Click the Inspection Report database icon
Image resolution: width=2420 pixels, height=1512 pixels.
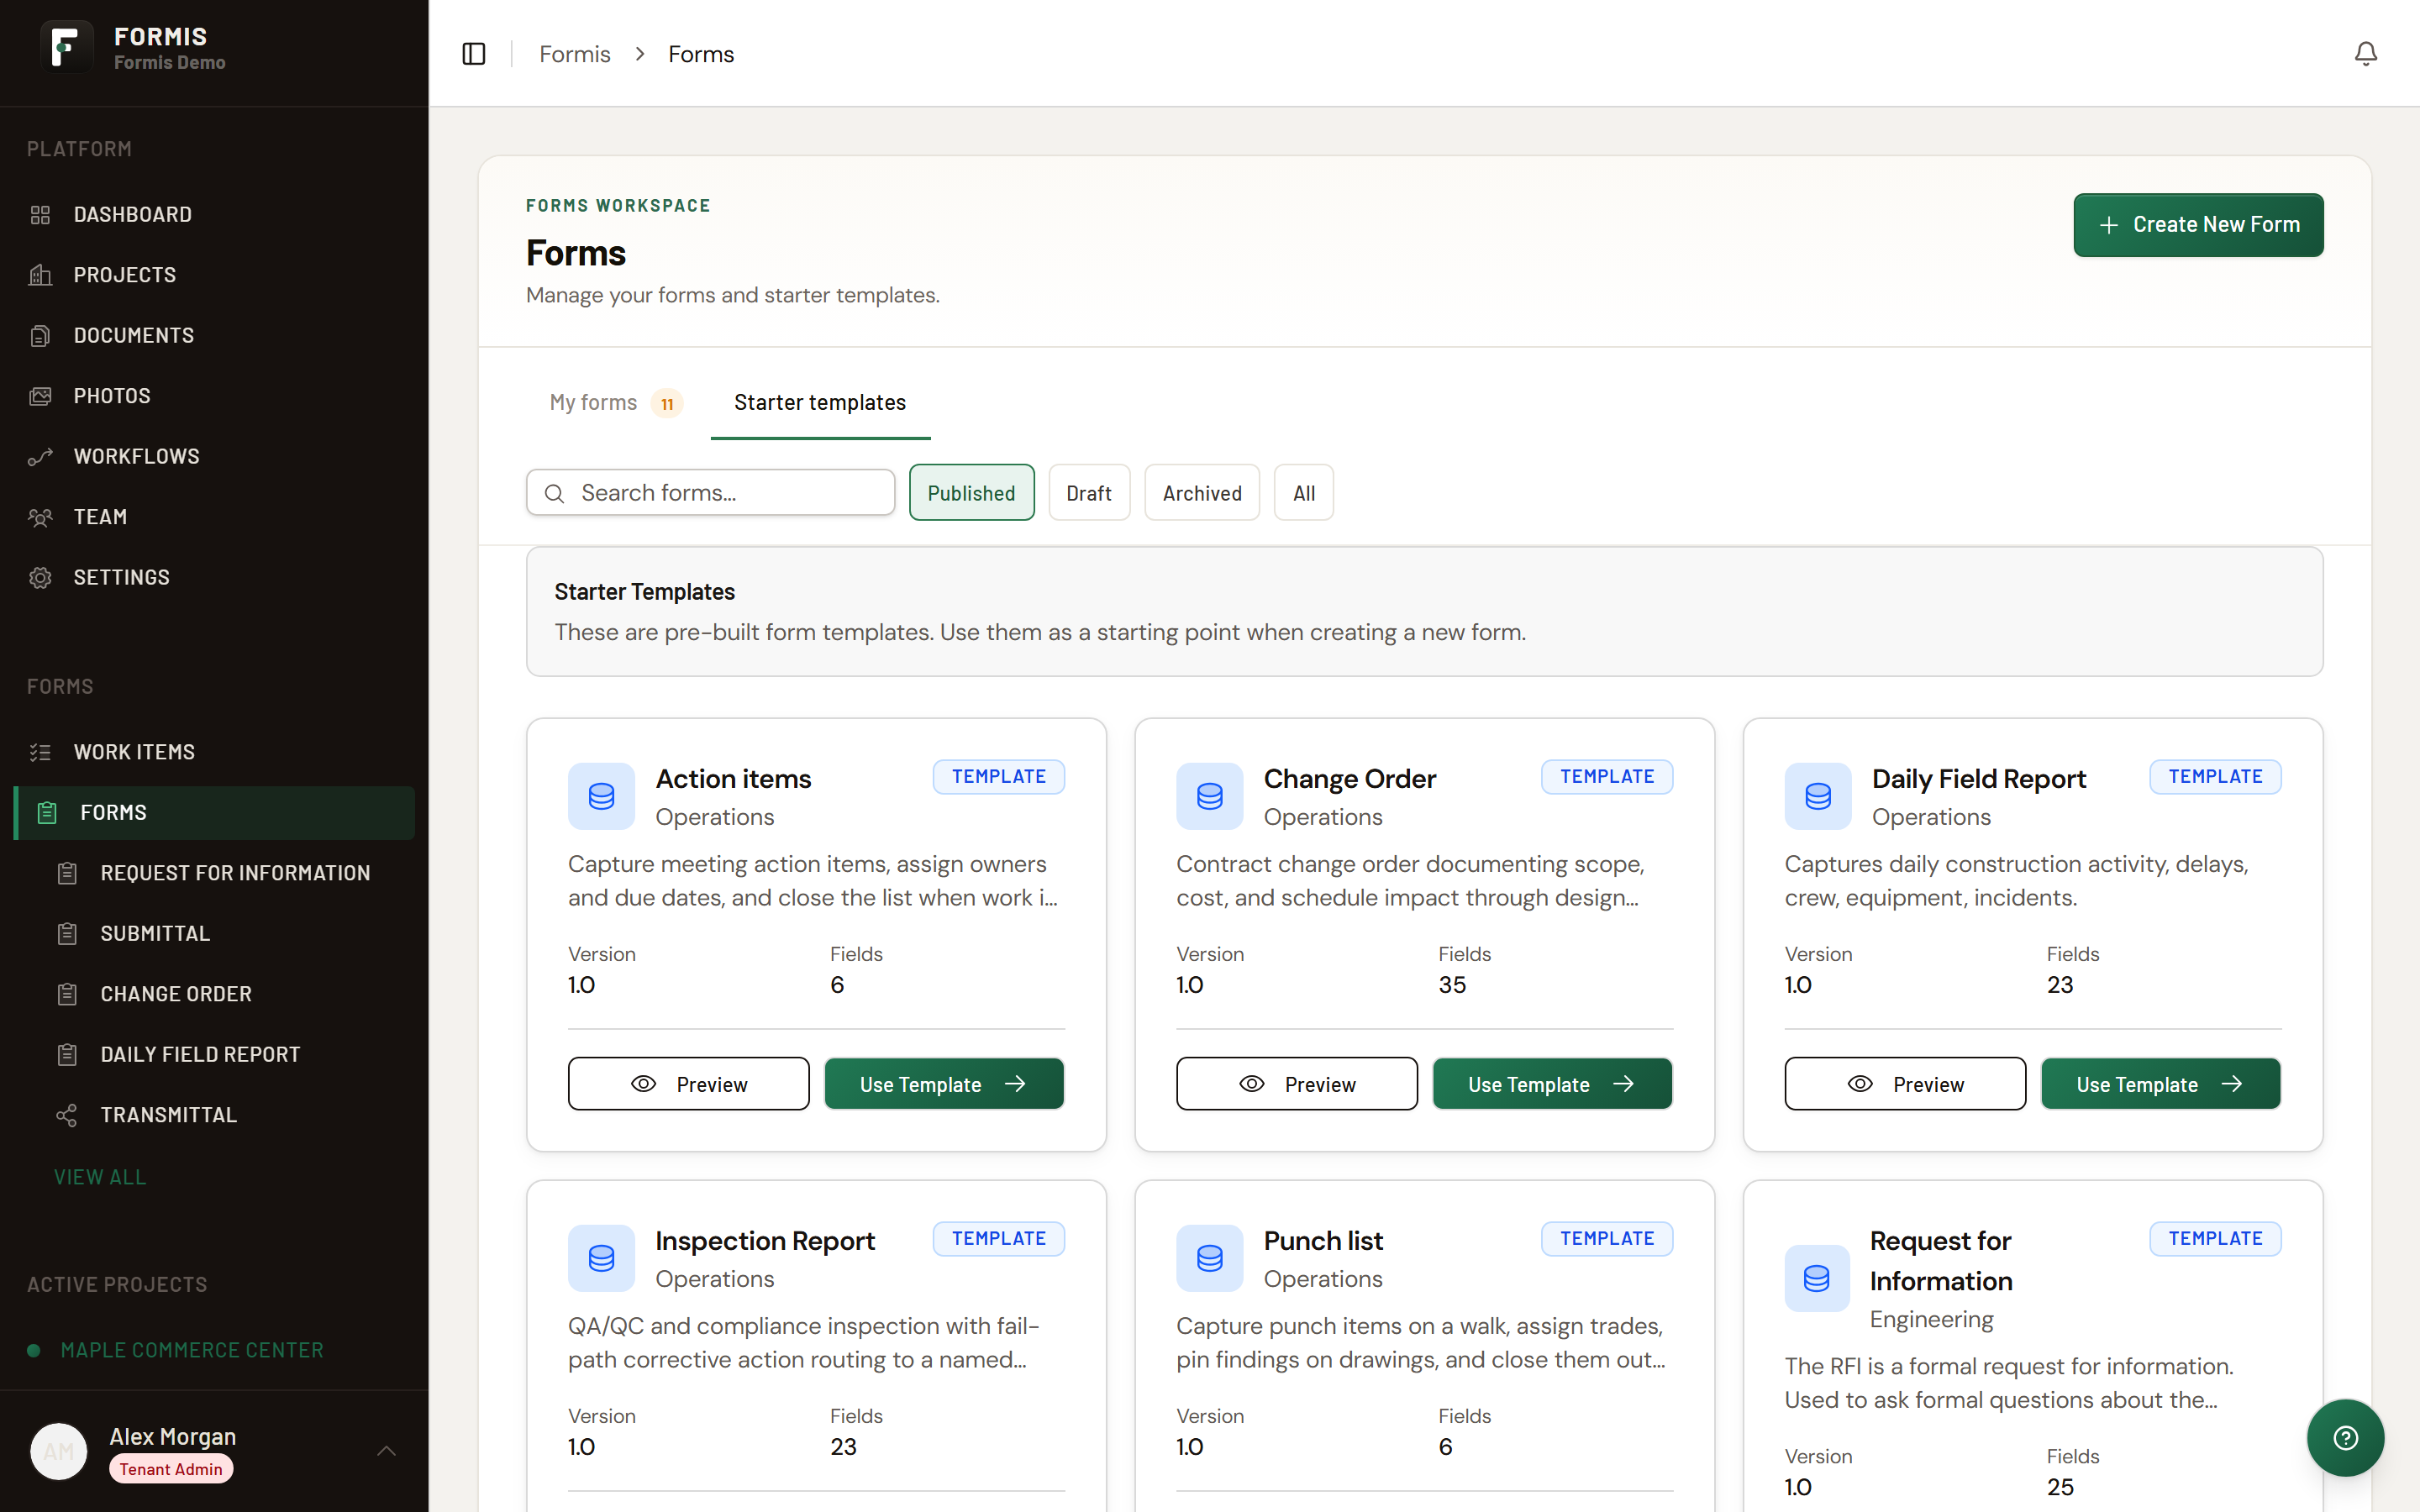coord(601,1258)
